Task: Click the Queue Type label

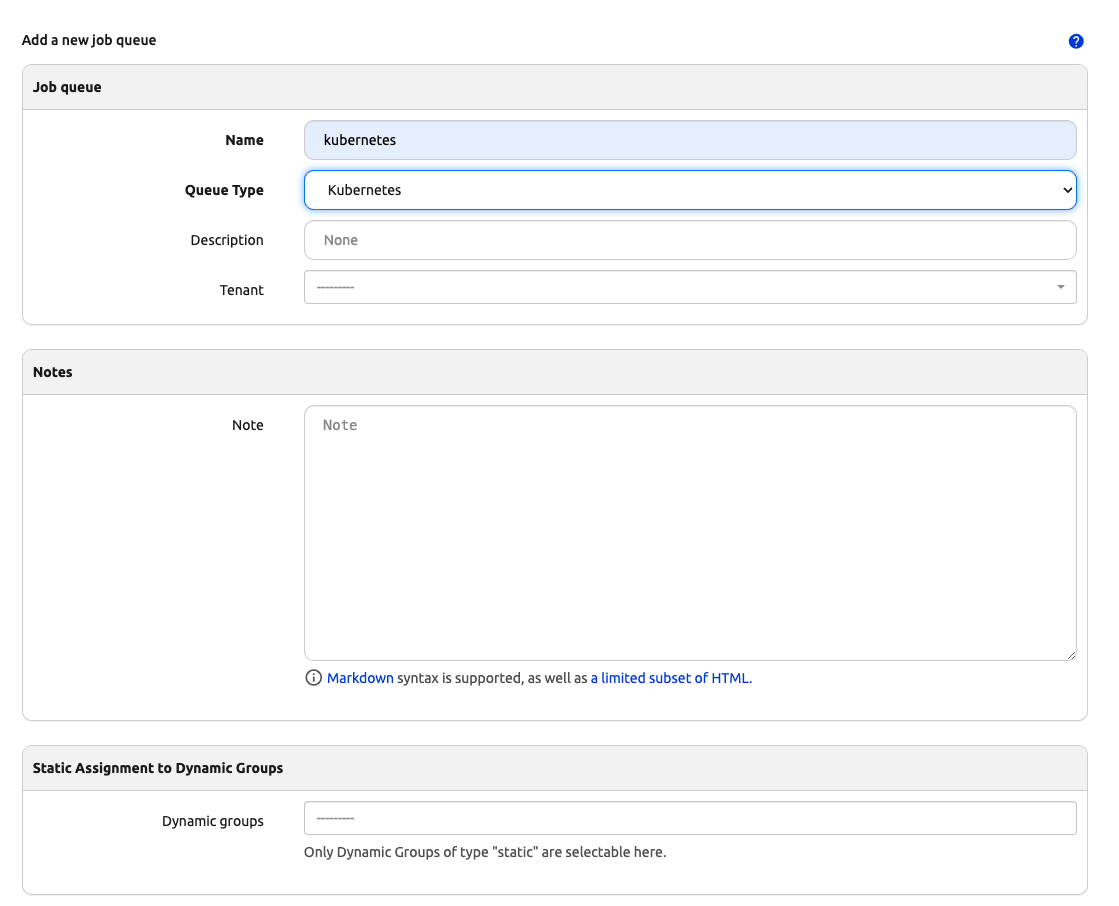Action: (224, 190)
